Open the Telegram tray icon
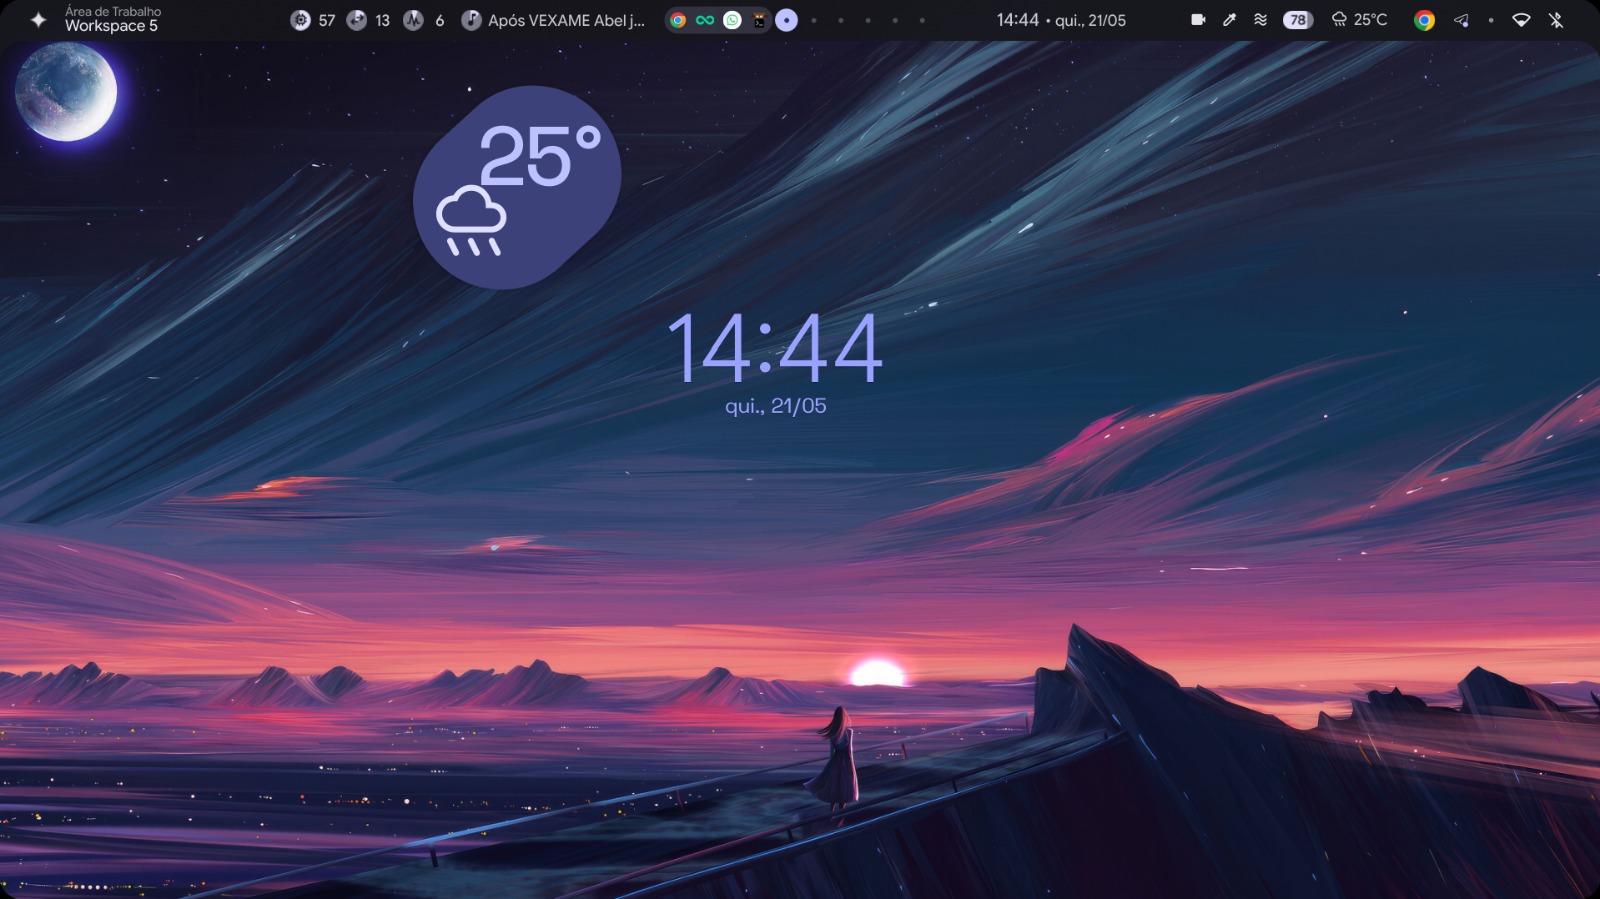Viewport: 1600px width, 899px height. pos(1461,20)
